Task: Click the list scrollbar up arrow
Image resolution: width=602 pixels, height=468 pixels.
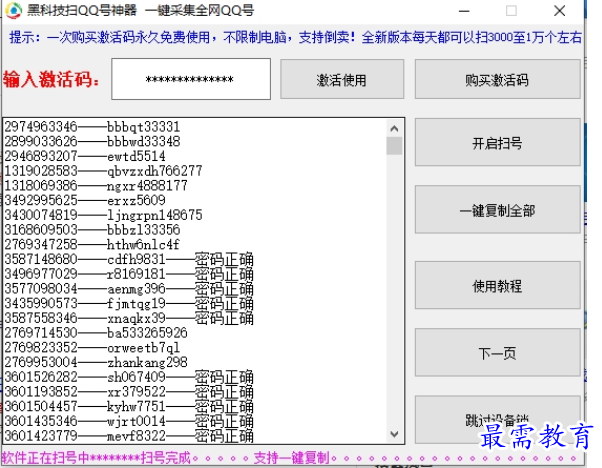Action: coord(394,128)
